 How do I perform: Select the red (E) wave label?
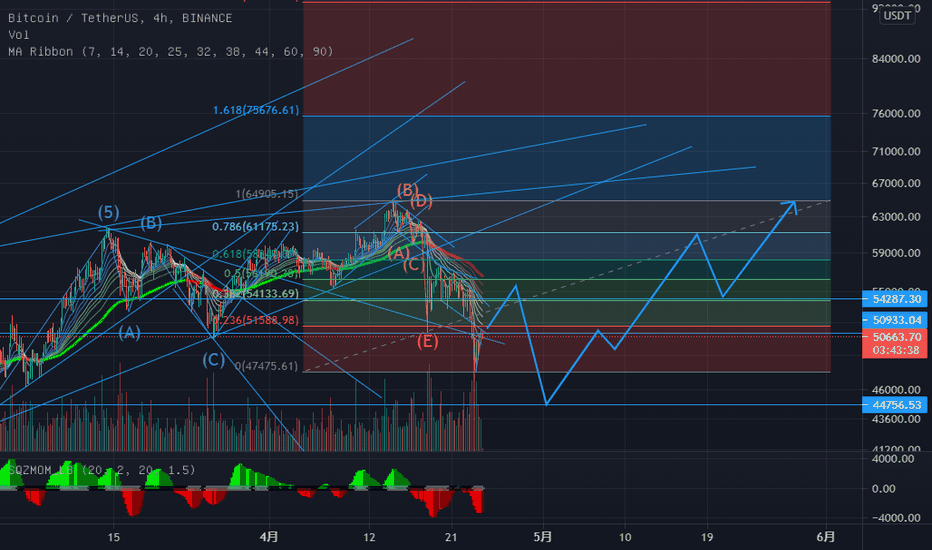(427, 341)
